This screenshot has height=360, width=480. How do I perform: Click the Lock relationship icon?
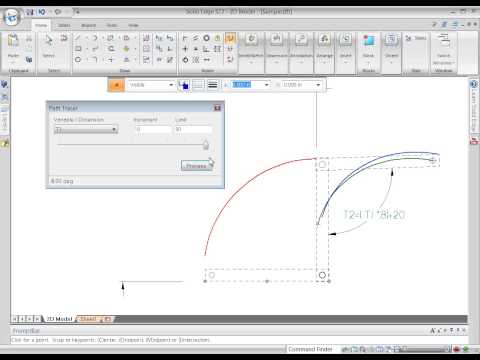click(x=217, y=38)
